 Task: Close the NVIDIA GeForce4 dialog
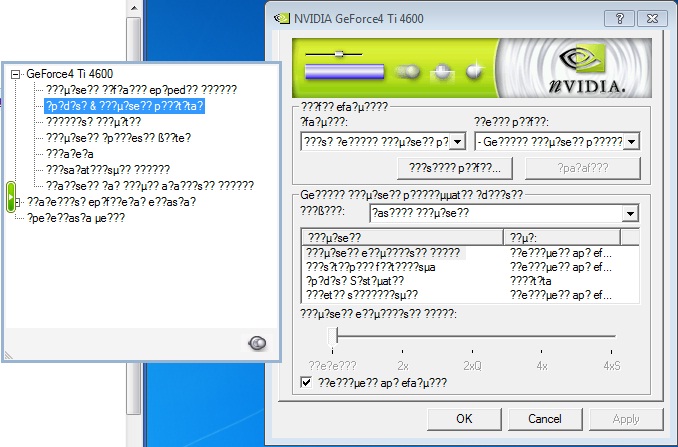click(652, 19)
